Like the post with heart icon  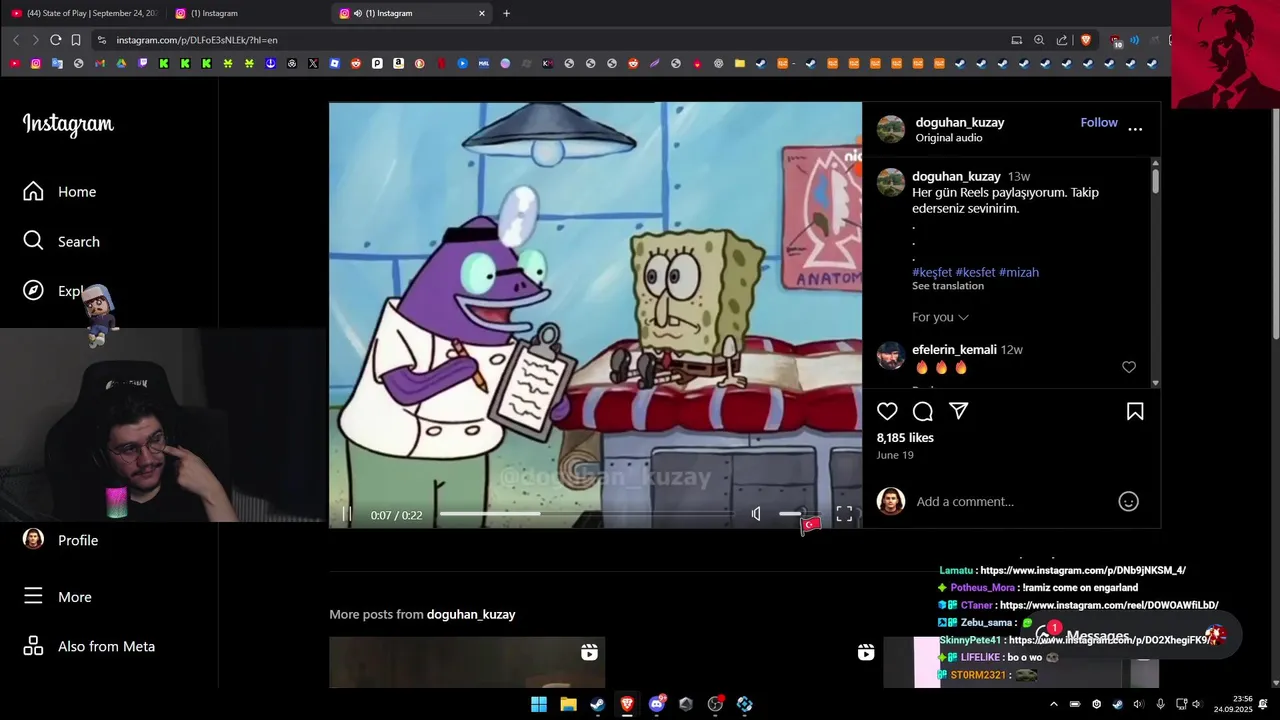tap(887, 411)
